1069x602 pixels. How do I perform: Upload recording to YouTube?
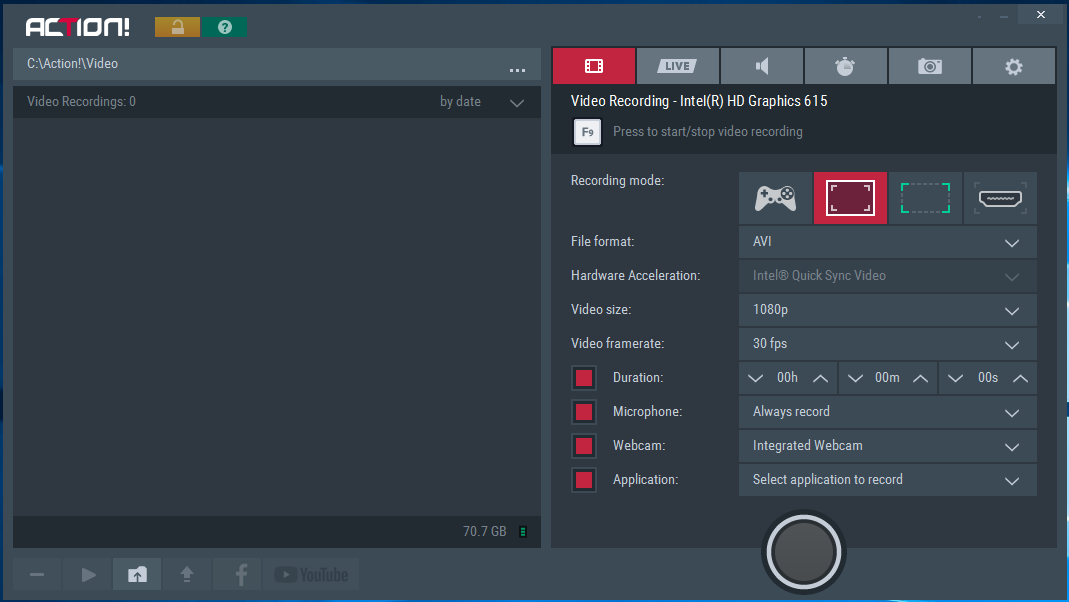[x=311, y=574]
